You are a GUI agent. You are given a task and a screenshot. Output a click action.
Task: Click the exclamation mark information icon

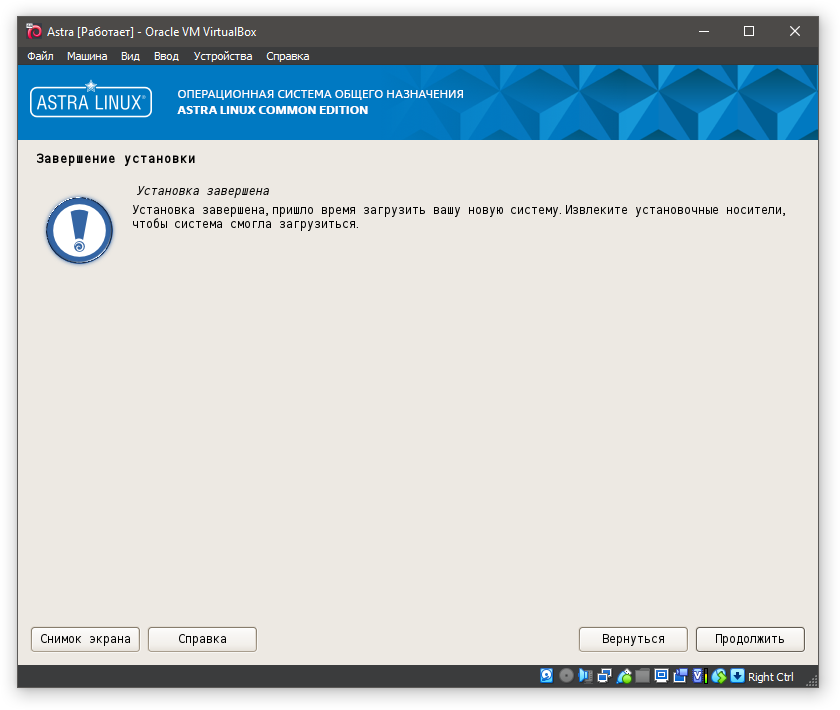(x=79, y=230)
